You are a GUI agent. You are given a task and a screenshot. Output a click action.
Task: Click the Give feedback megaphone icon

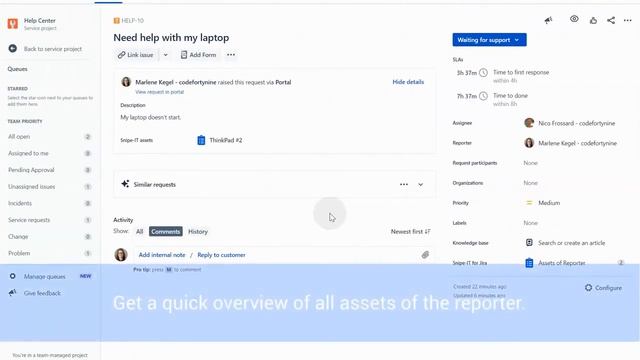pos(13,293)
